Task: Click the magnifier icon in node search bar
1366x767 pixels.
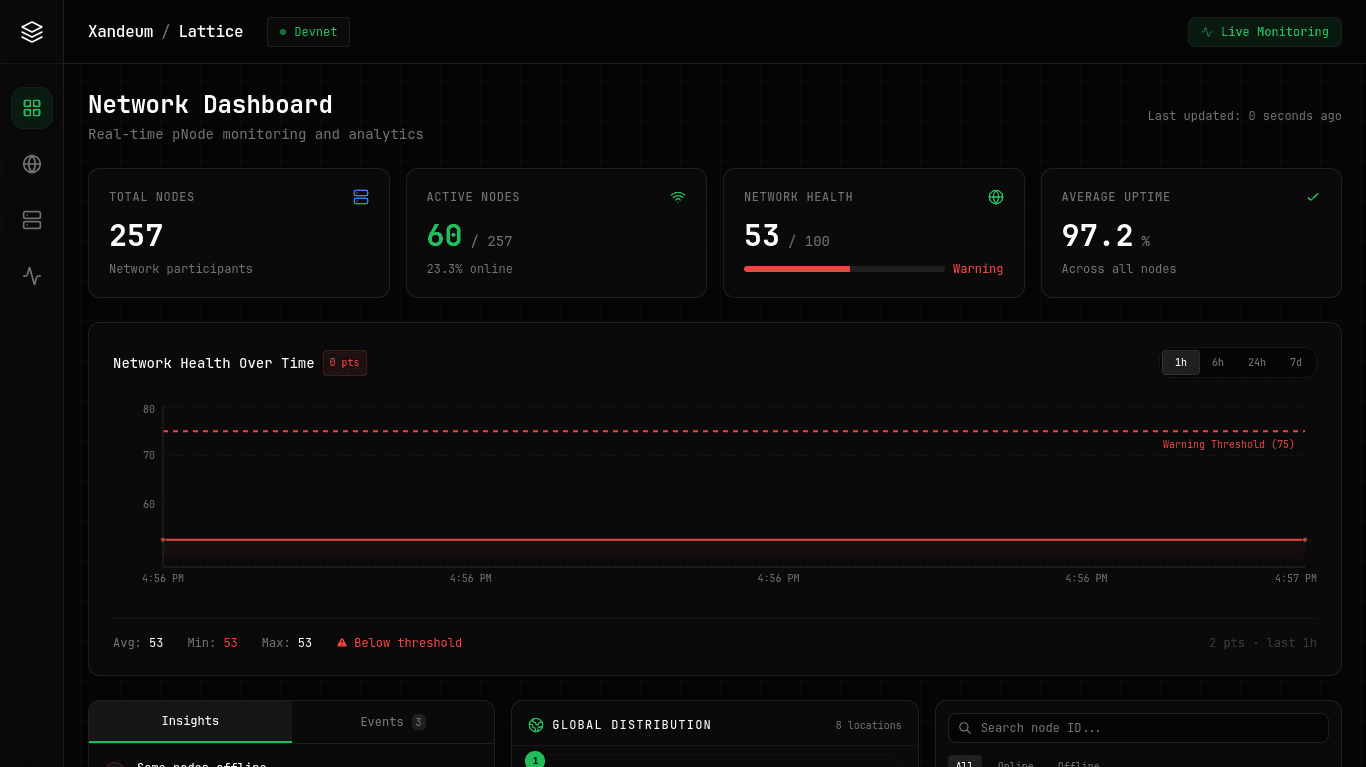Action: point(964,728)
